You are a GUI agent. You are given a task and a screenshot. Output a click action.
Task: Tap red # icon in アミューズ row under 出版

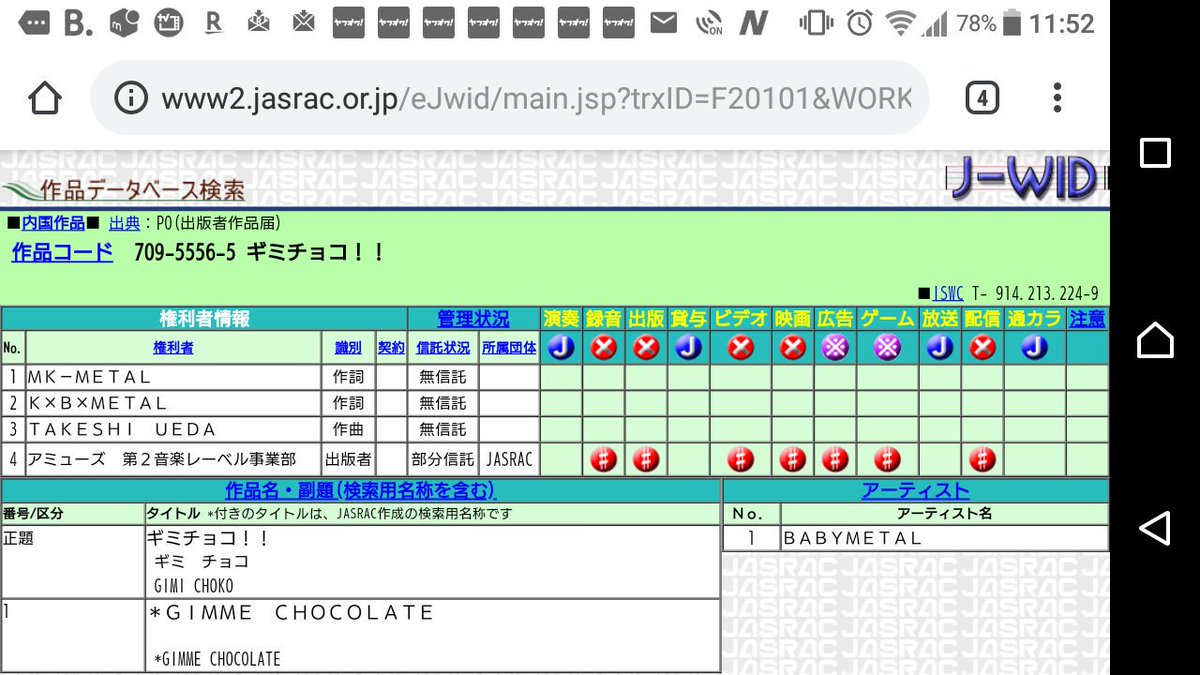click(x=646, y=459)
